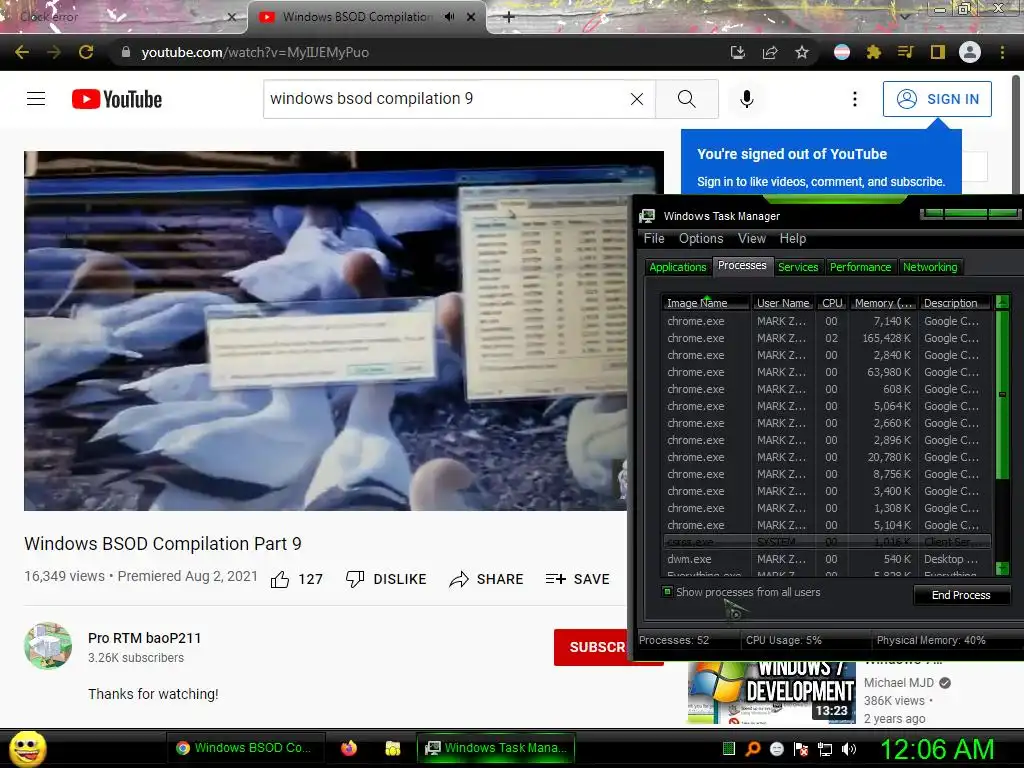The width and height of the screenshot is (1024, 768).
Task: Click the SIGN IN button
Action: click(937, 99)
